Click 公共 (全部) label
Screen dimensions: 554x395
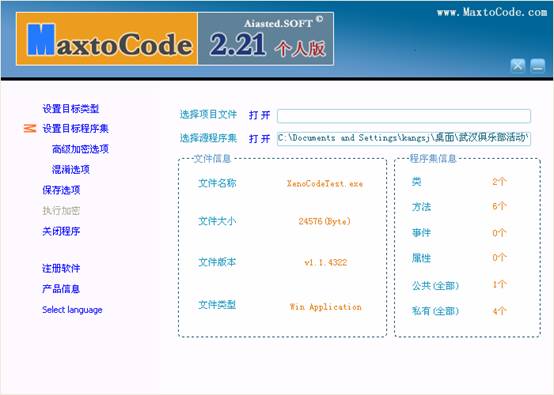pos(435,285)
